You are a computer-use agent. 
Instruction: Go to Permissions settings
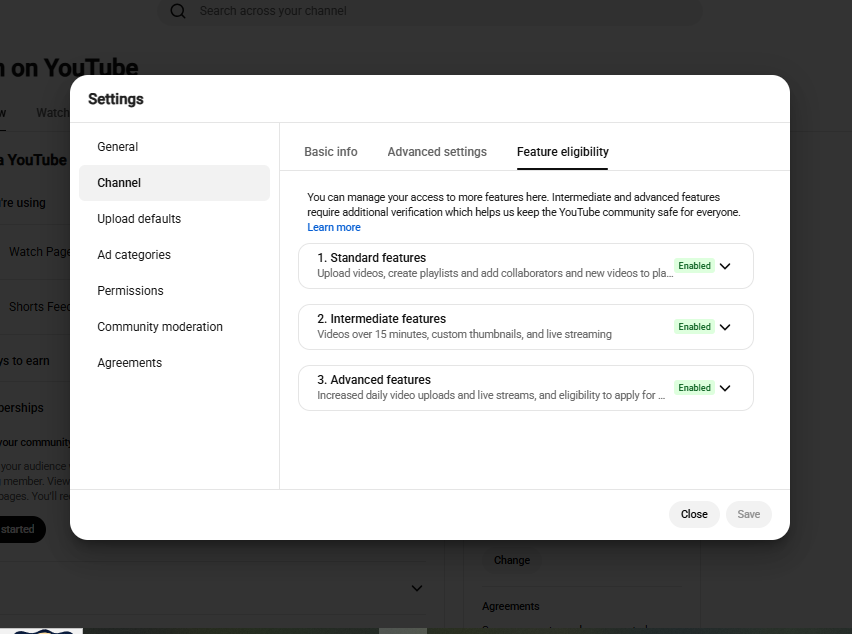(174, 291)
